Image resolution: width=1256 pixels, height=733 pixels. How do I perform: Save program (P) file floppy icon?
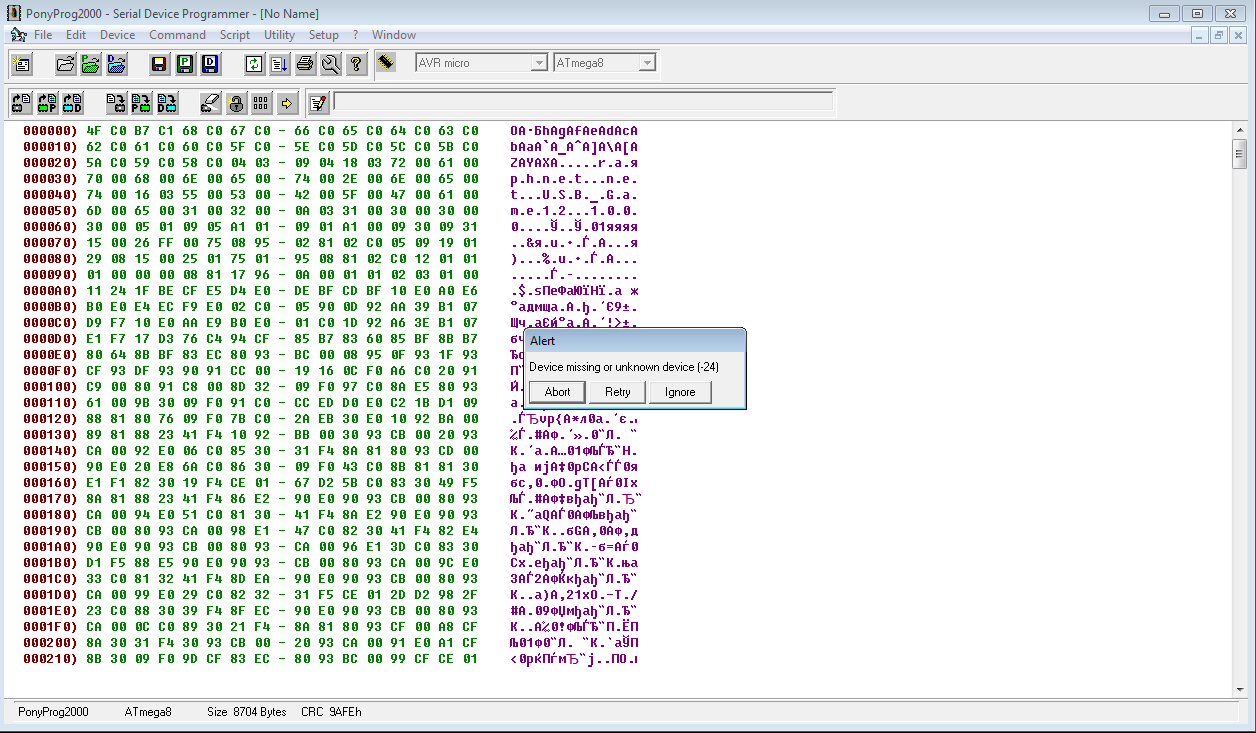point(184,64)
